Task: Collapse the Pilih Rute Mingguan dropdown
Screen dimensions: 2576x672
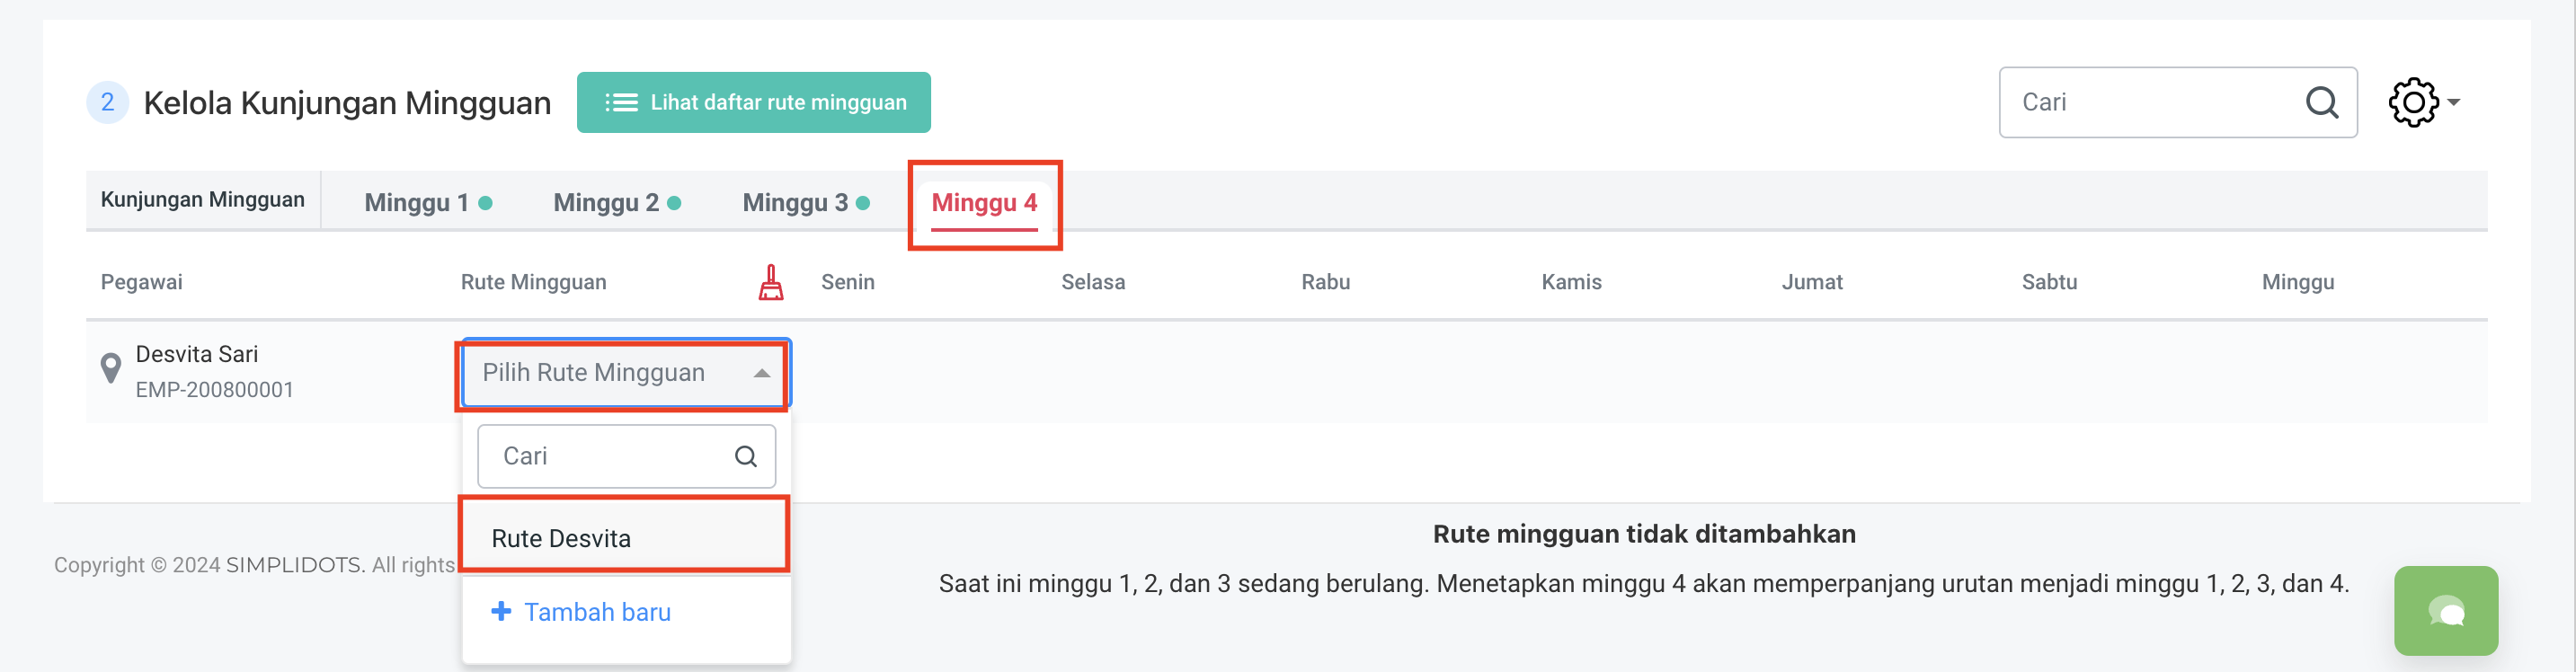Action: pyautogui.click(x=761, y=373)
